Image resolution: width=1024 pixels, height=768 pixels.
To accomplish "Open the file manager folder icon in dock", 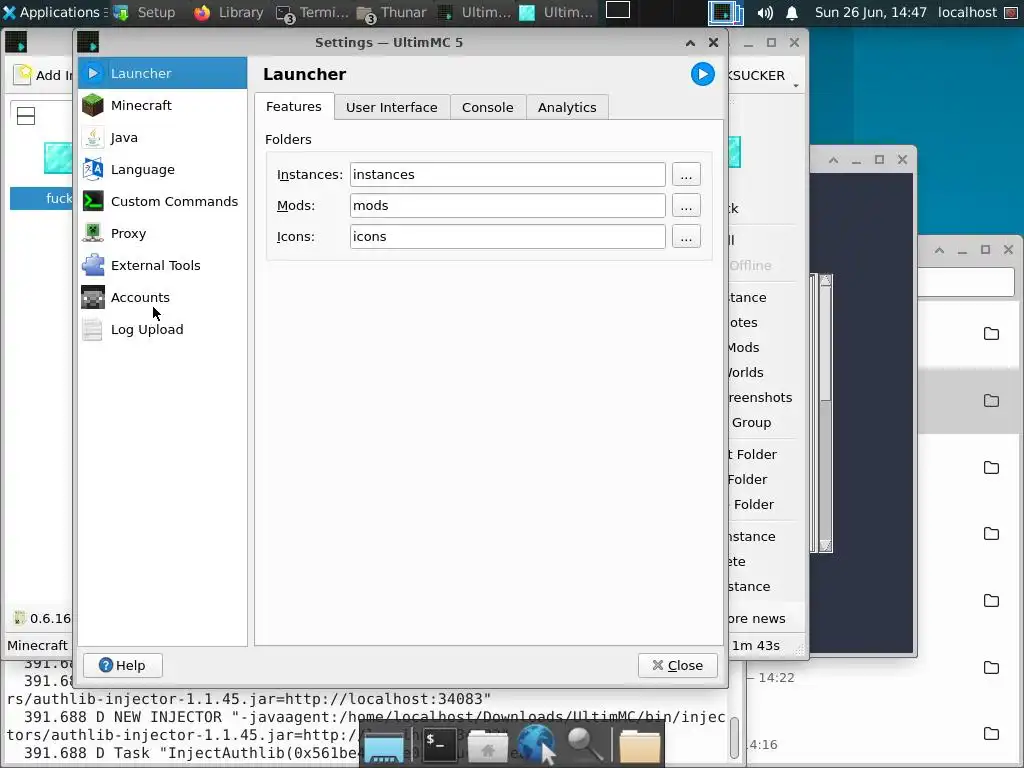I will (639, 746).
